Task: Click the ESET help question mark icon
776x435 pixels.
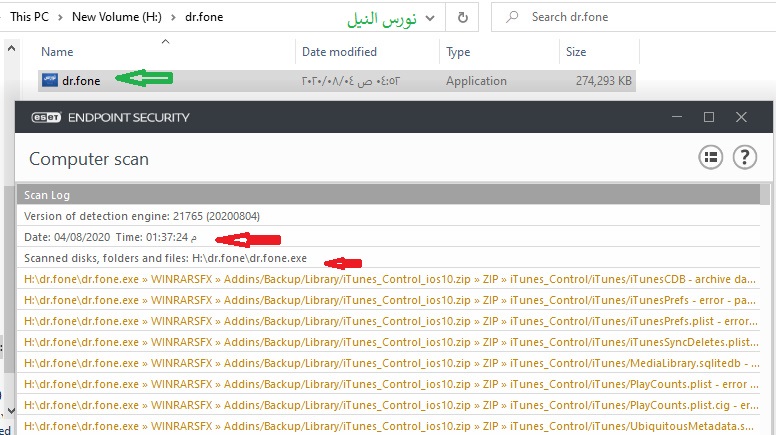Action: (x=744, y=157)
